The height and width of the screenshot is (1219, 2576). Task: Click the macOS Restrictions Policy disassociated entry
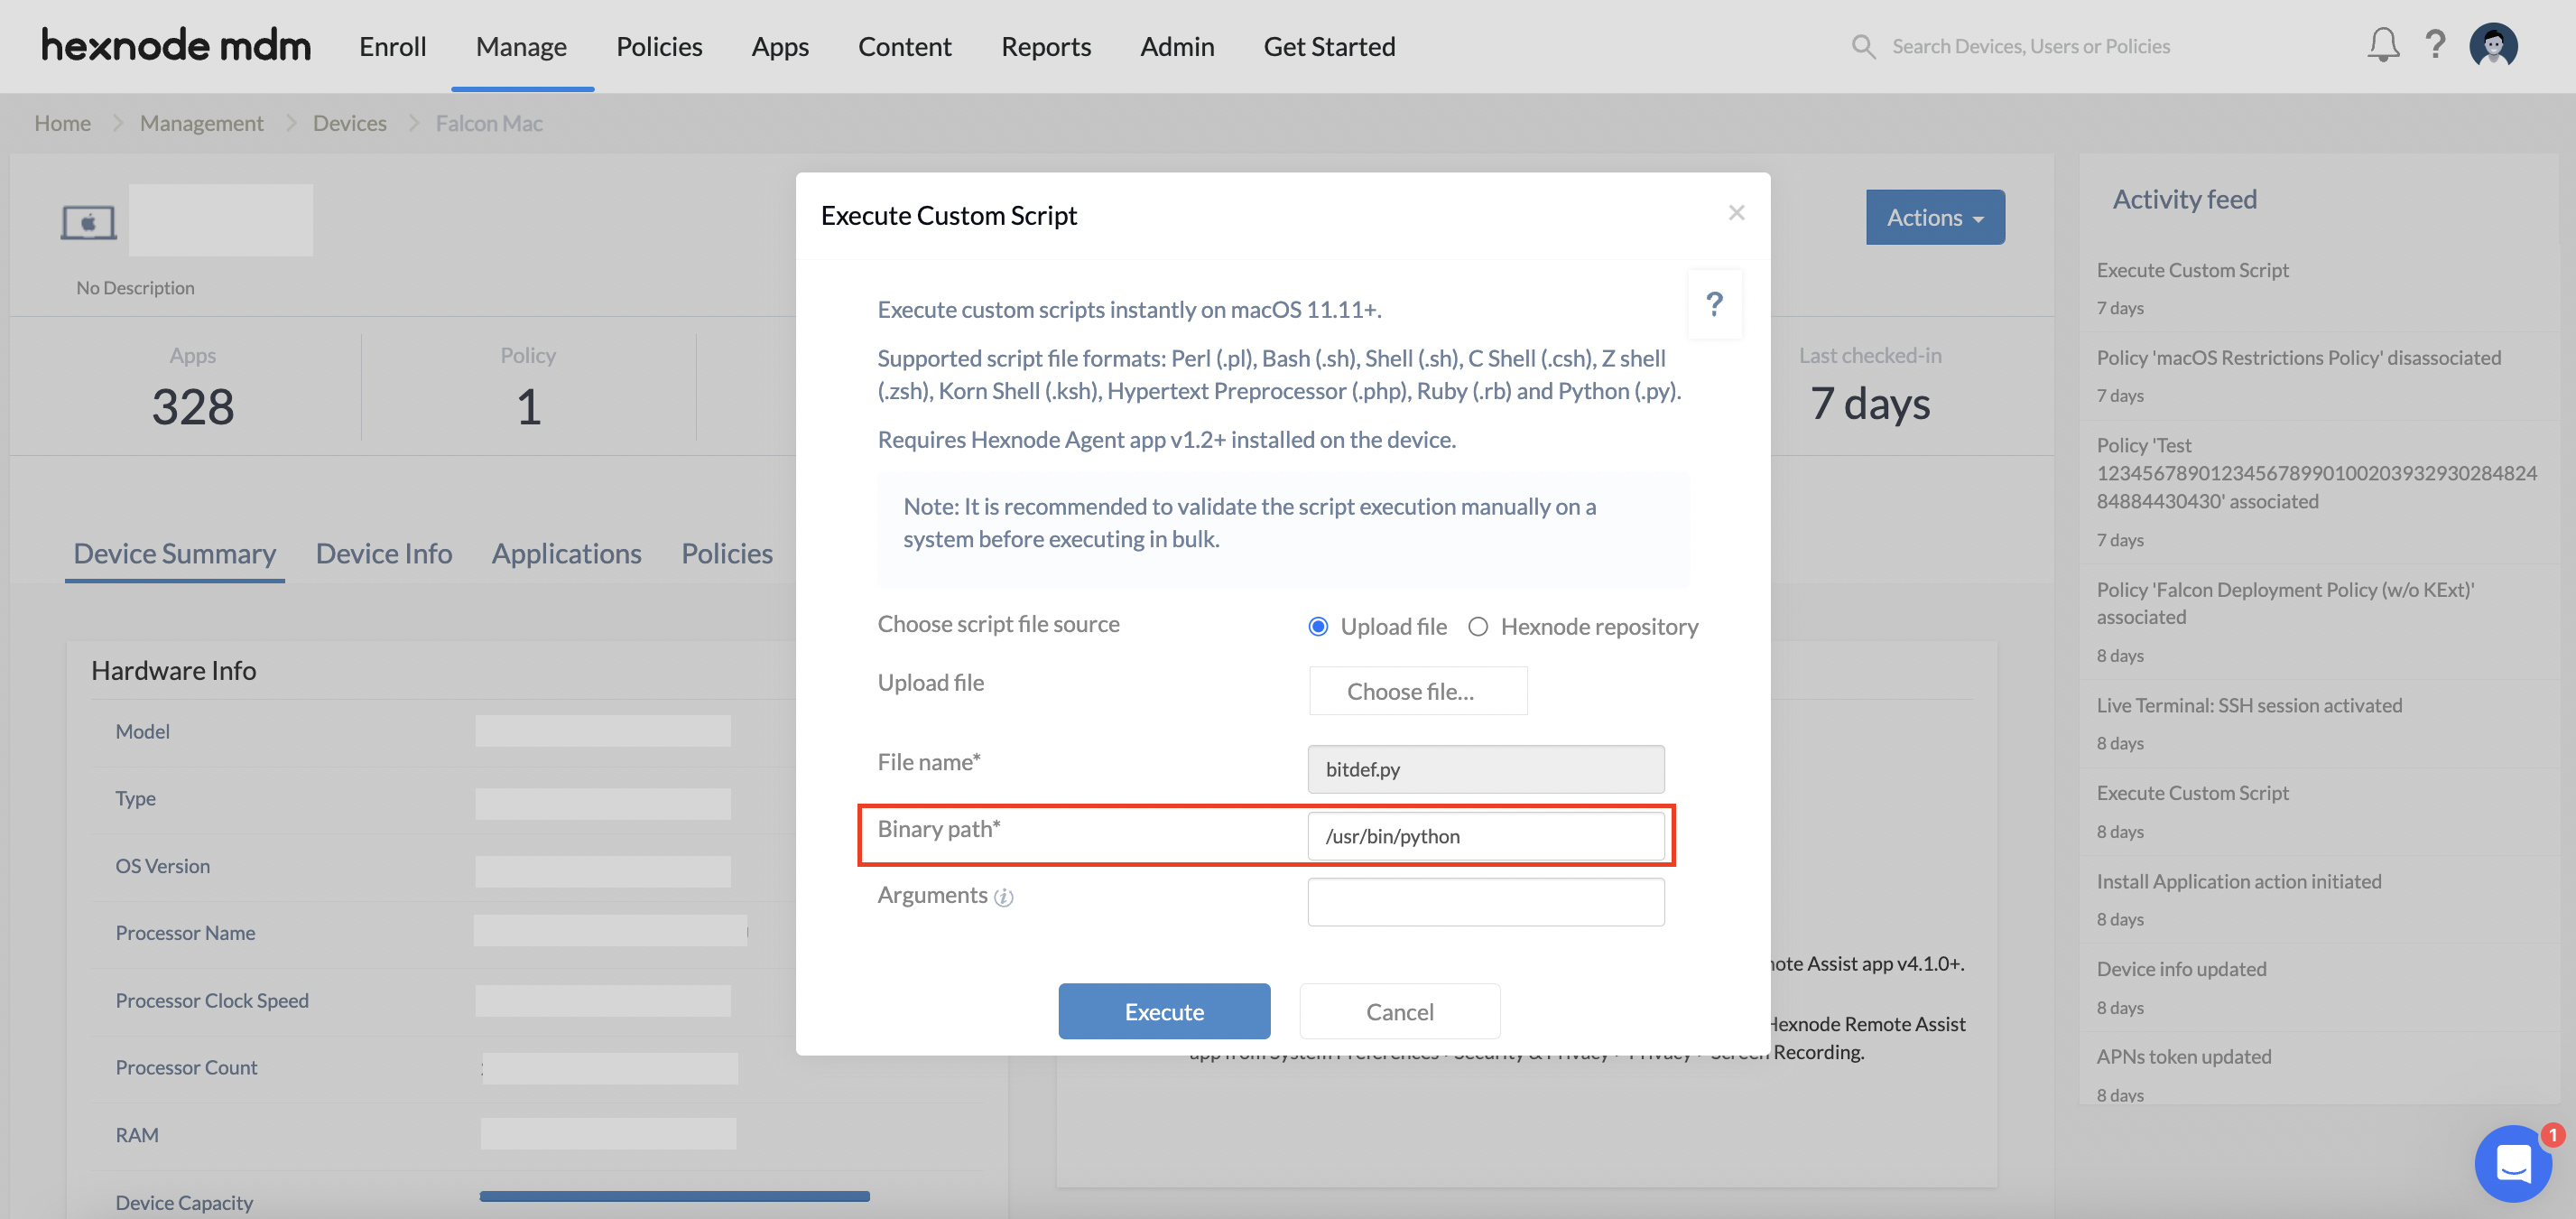(2298, 358)
